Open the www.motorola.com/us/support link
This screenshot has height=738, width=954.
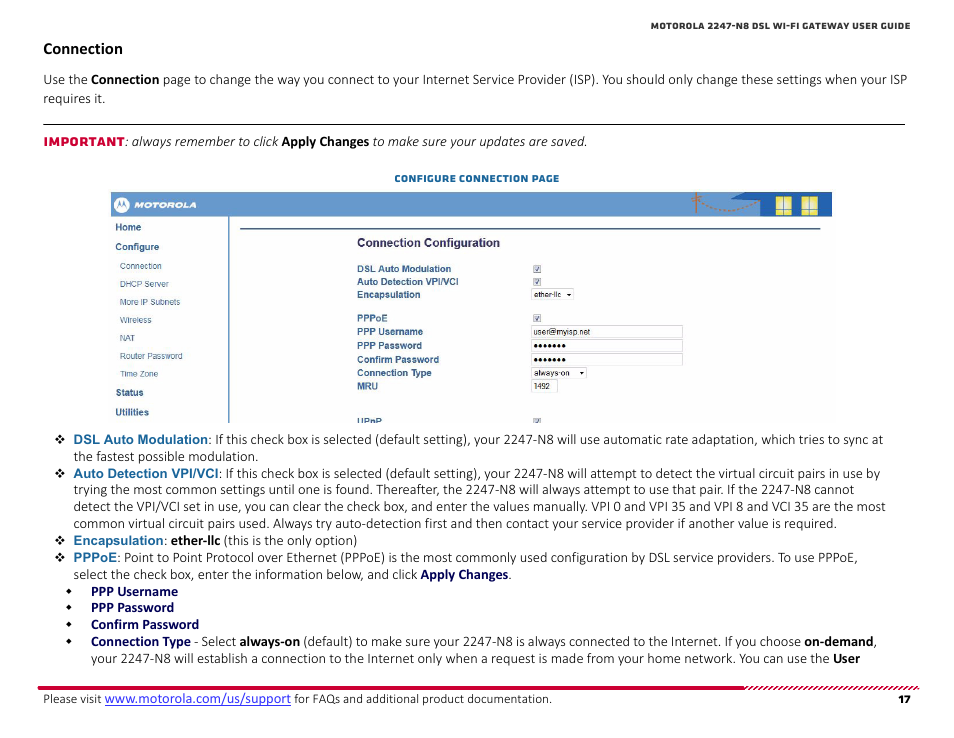(x=197, y=698)
